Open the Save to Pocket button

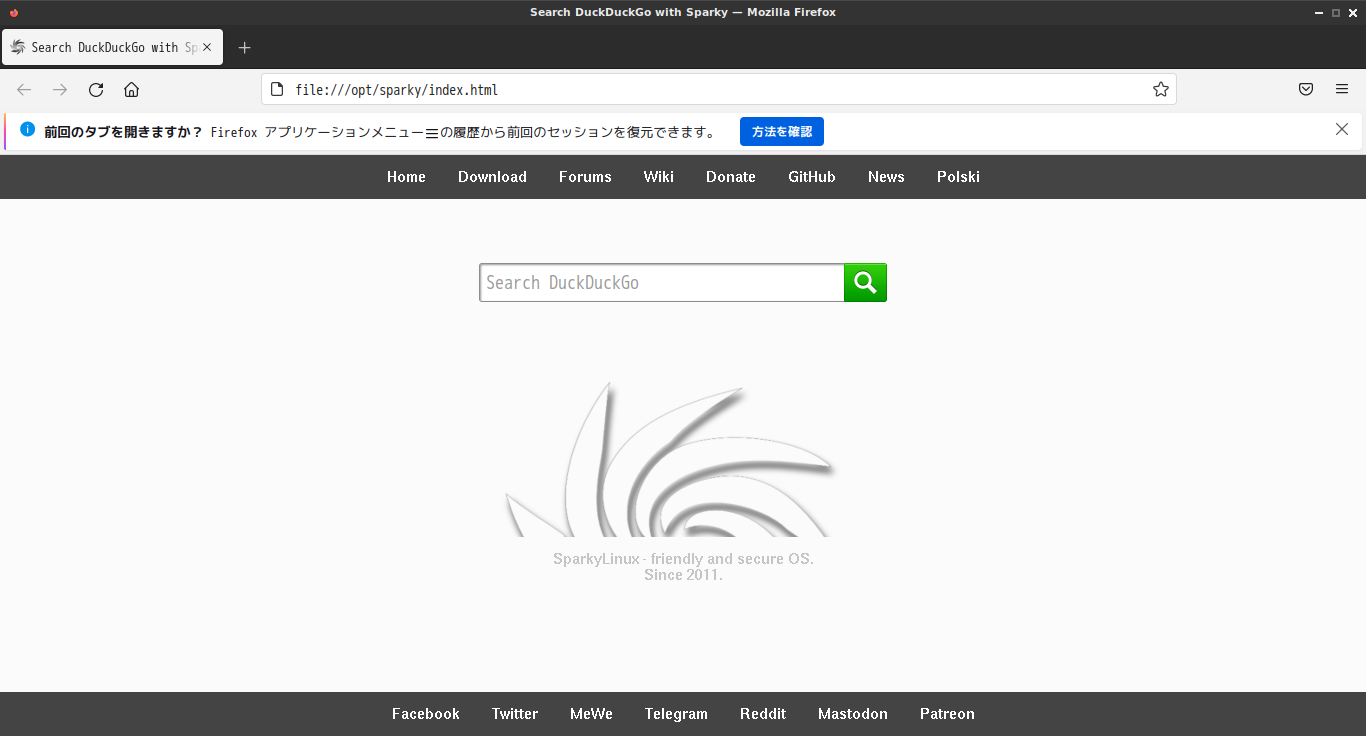(1306, 90)
